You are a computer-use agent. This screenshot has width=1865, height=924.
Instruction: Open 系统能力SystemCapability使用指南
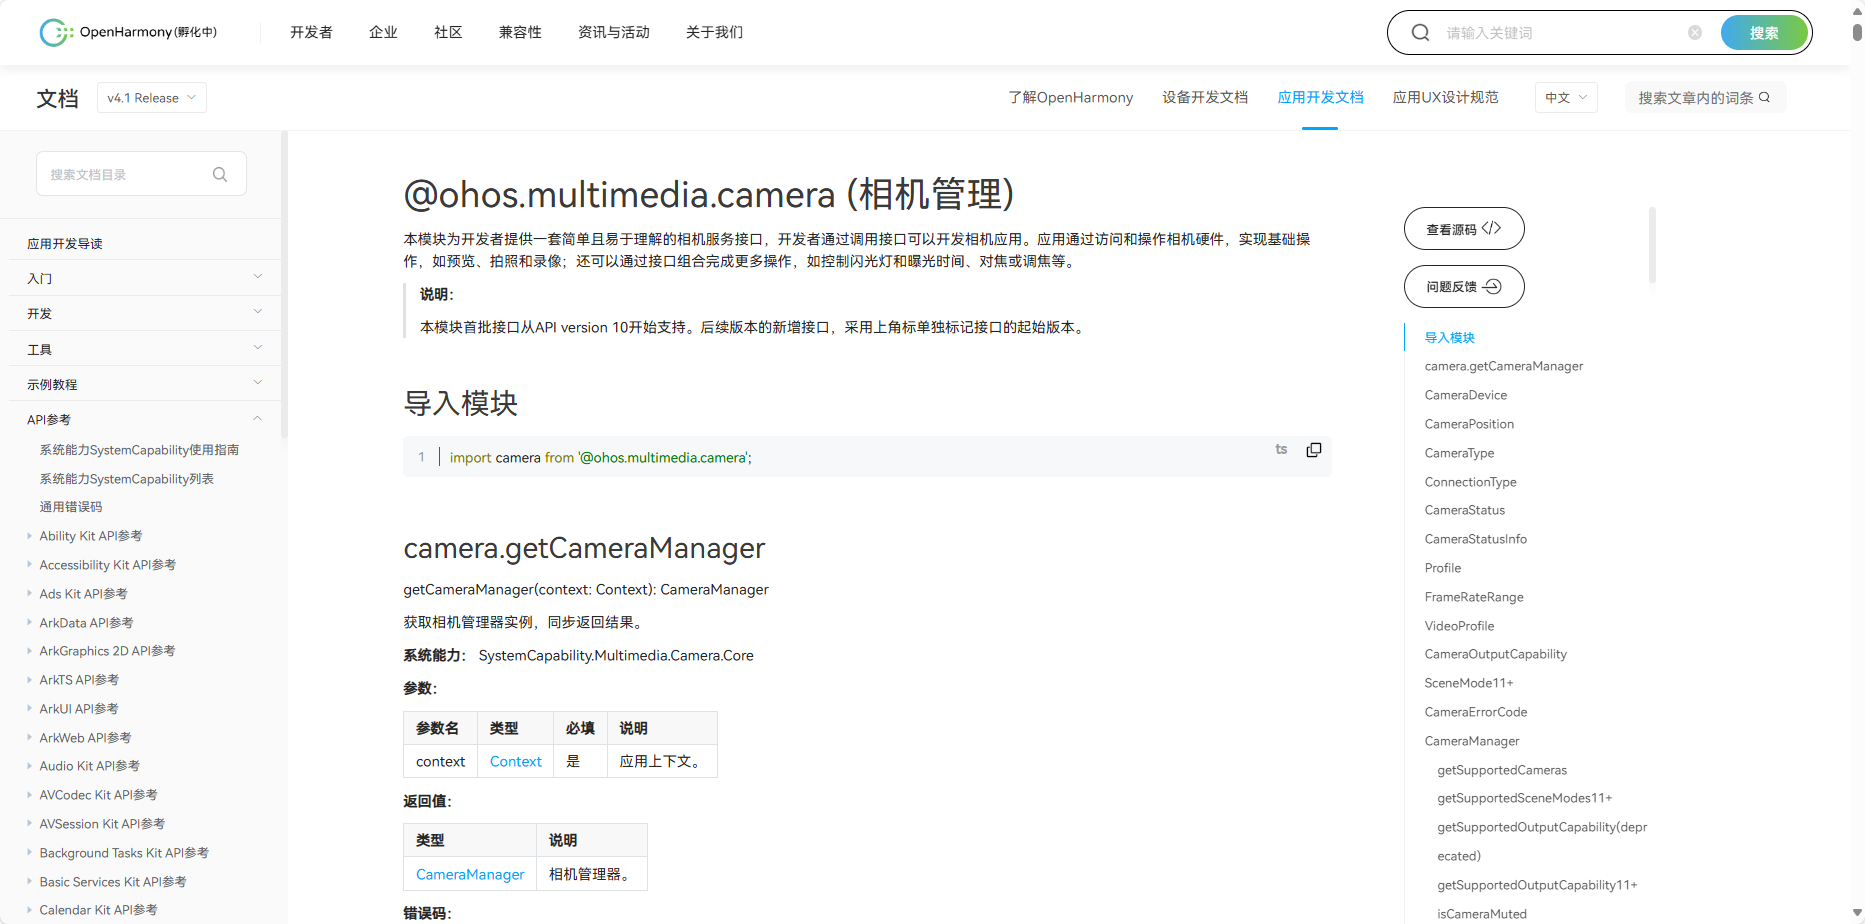139,450
